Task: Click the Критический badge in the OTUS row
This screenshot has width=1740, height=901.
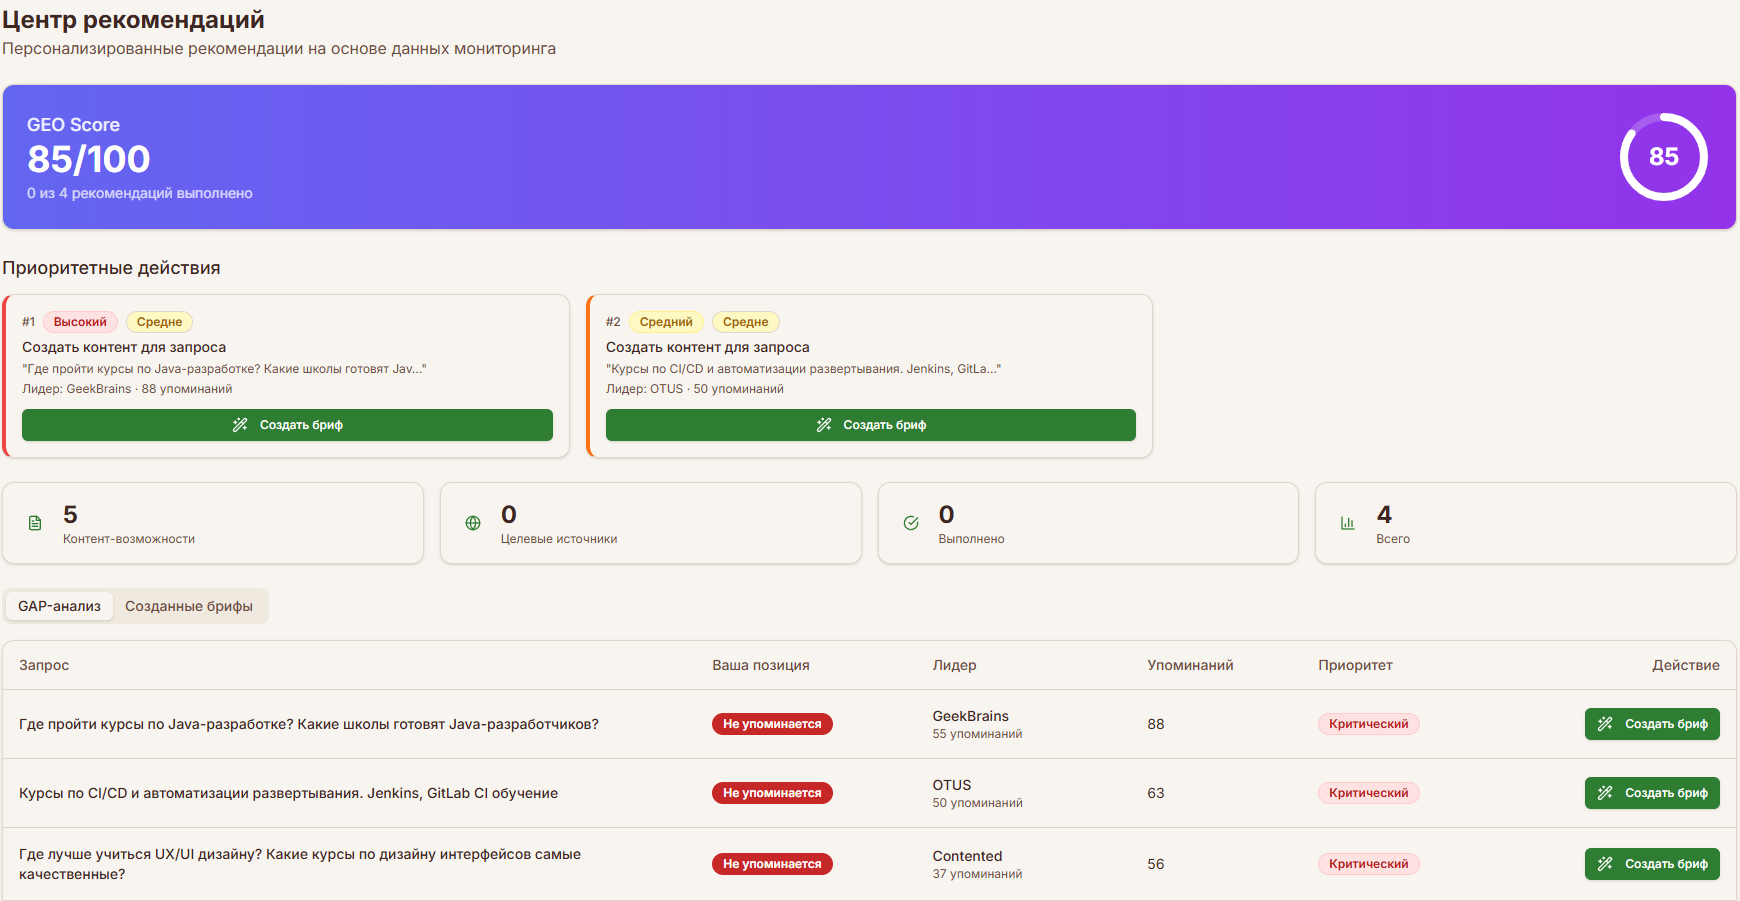Action: click(x=1368, y=793)
